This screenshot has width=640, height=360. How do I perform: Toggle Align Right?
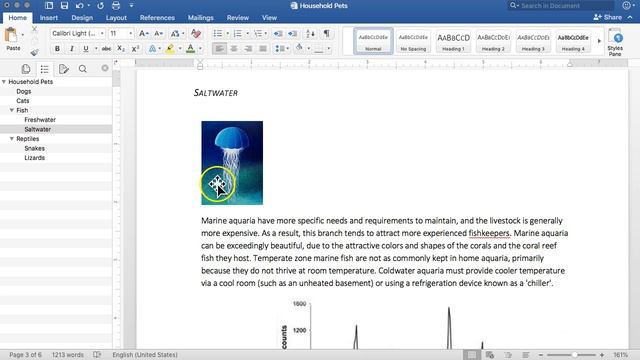pos(248,49)
